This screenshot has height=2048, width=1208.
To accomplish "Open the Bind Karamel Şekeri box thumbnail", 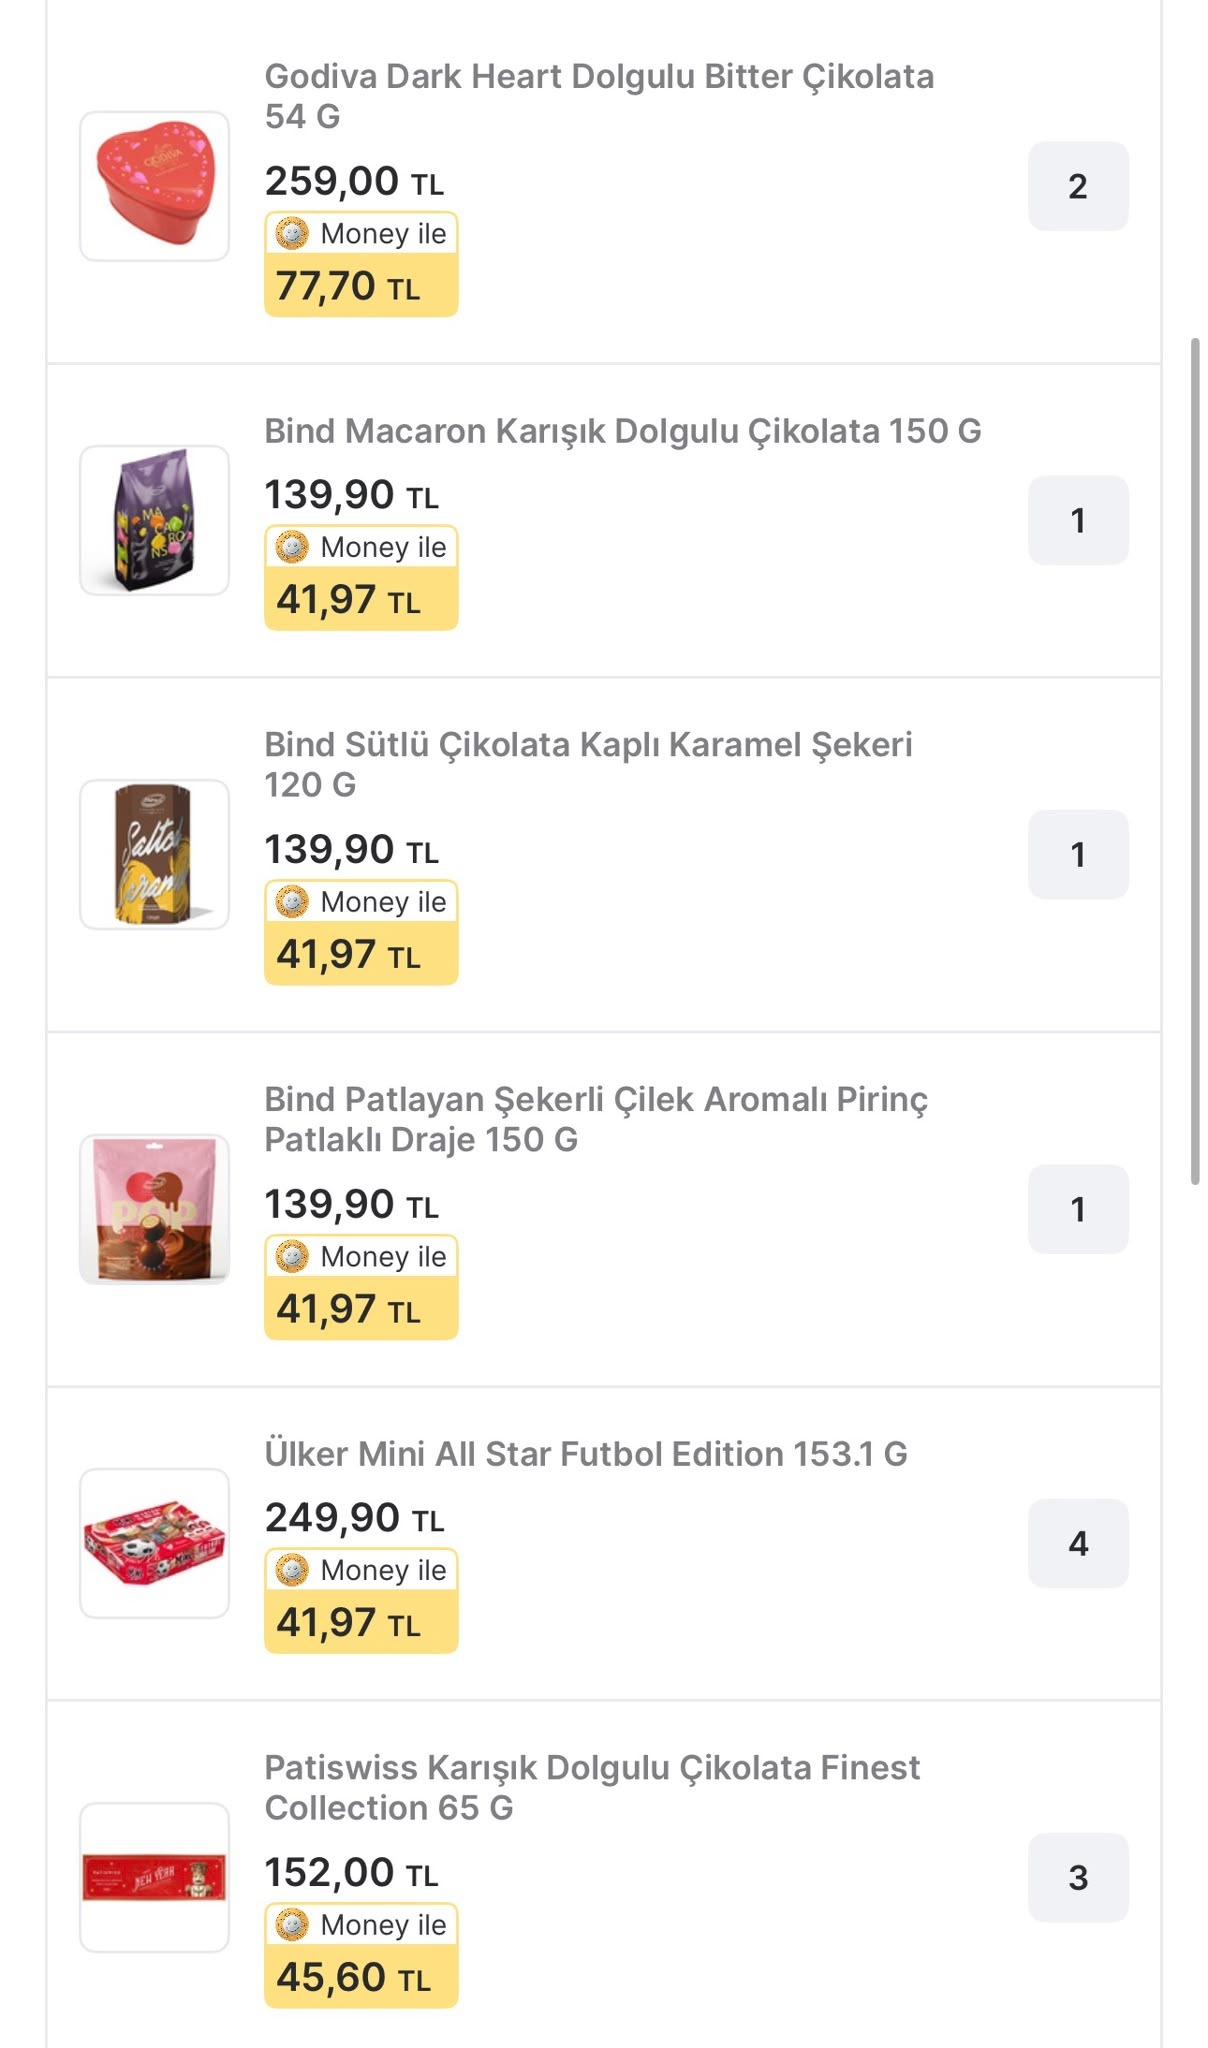I will pos(155,854).
